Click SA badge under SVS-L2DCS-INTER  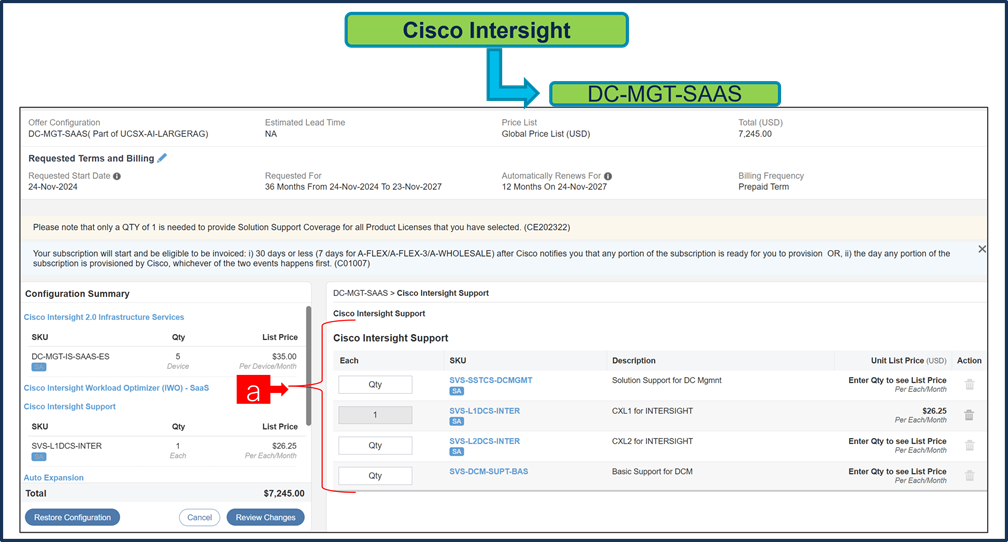coord(456,451)
